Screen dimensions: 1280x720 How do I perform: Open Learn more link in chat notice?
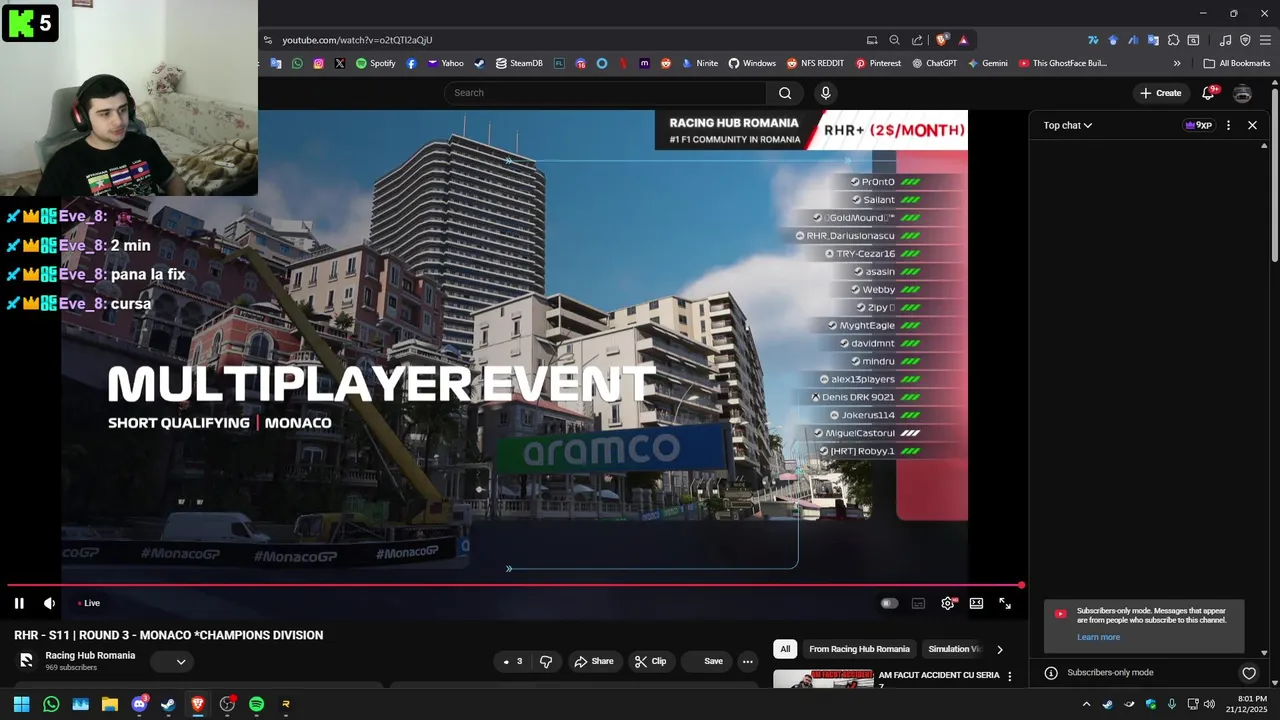click(1098, 637)
